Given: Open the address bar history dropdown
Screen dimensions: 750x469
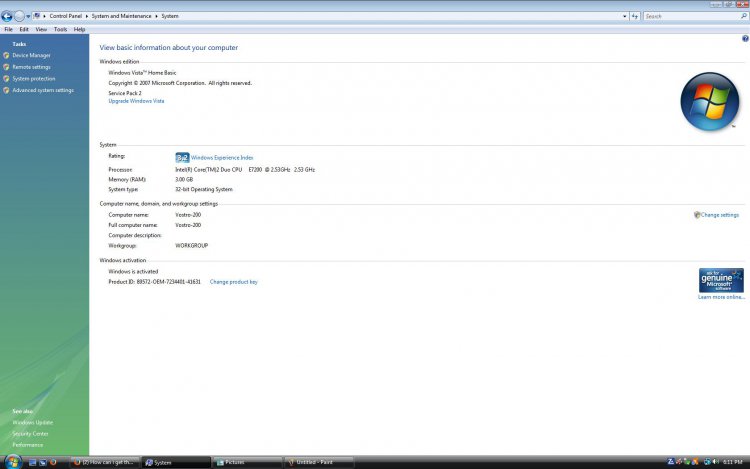Looking at the screenshot, I should [625, 16].
